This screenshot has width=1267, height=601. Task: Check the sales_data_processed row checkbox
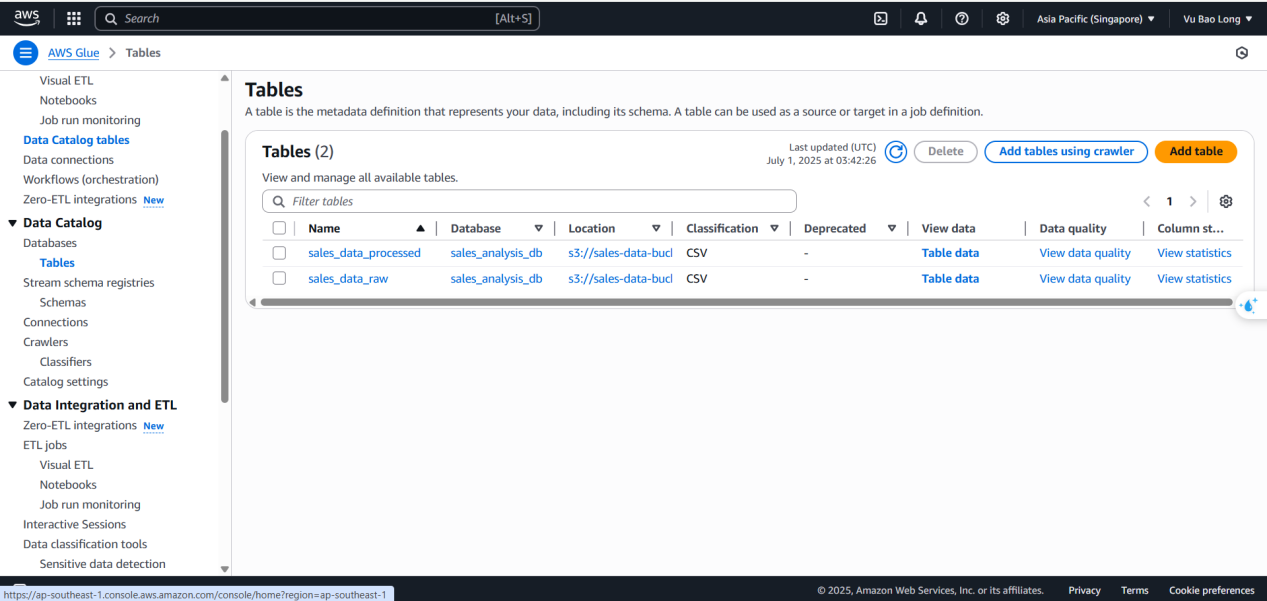279,253
